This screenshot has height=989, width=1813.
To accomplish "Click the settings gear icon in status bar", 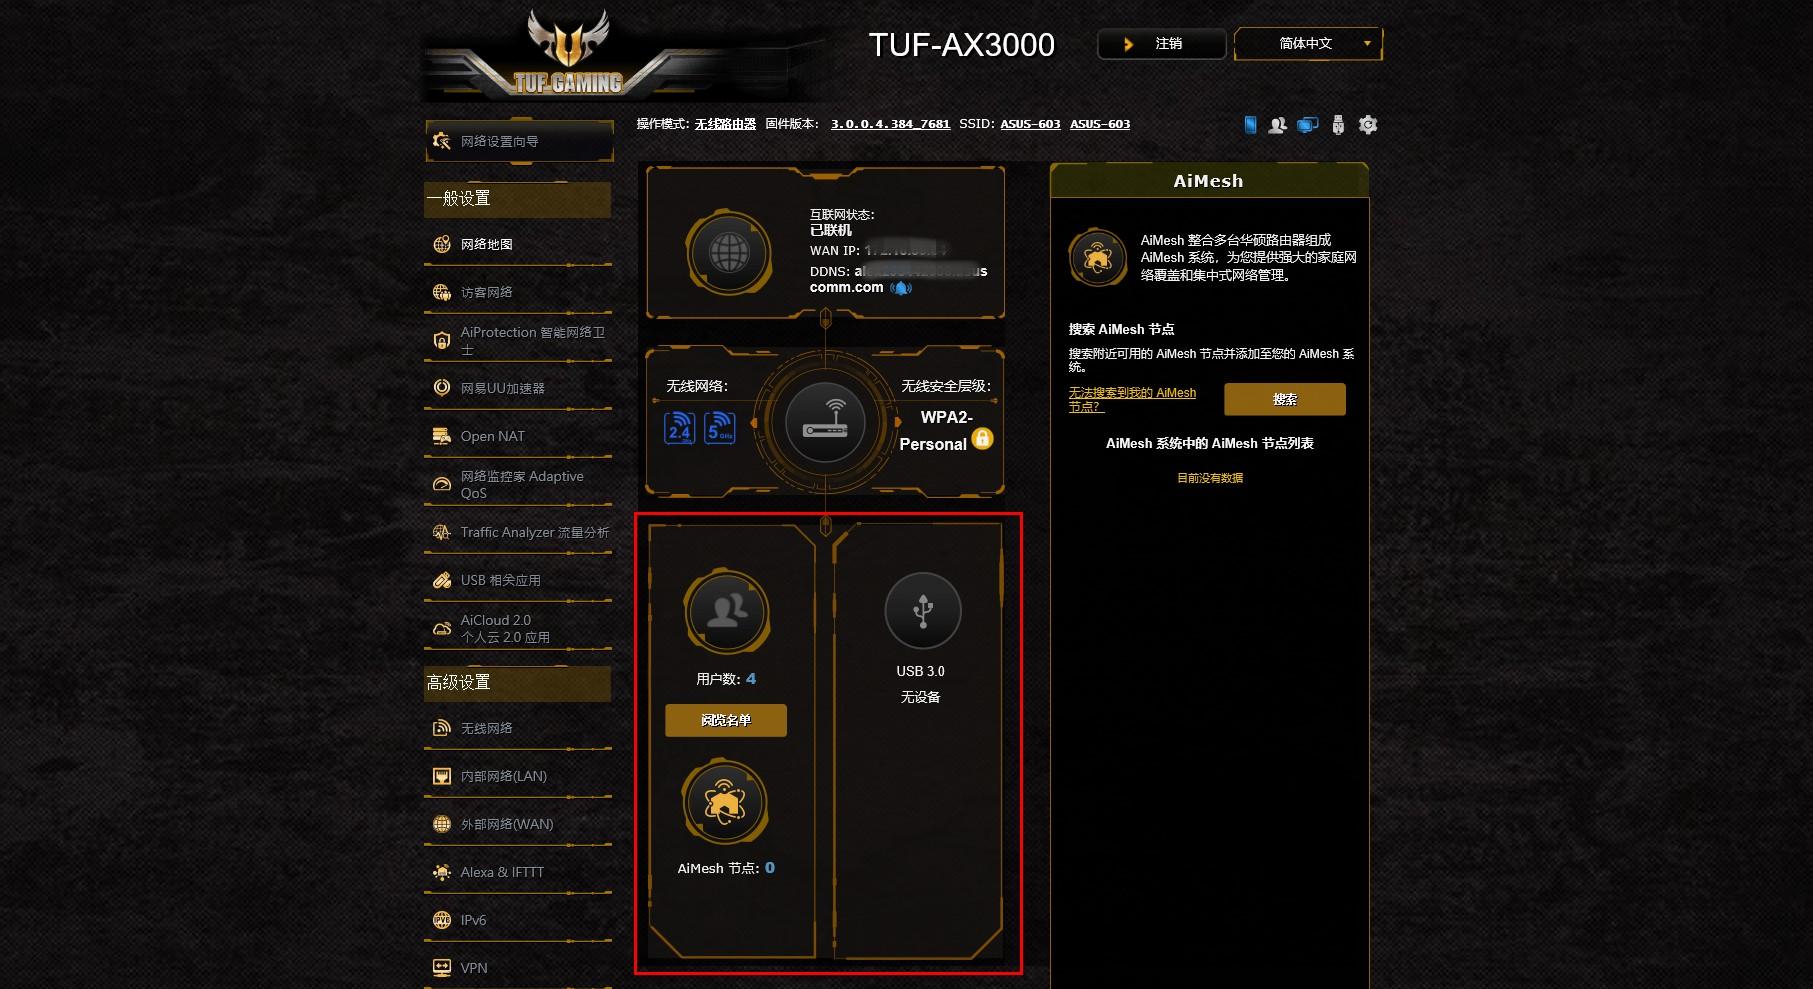I will (x=1368, y=125).
